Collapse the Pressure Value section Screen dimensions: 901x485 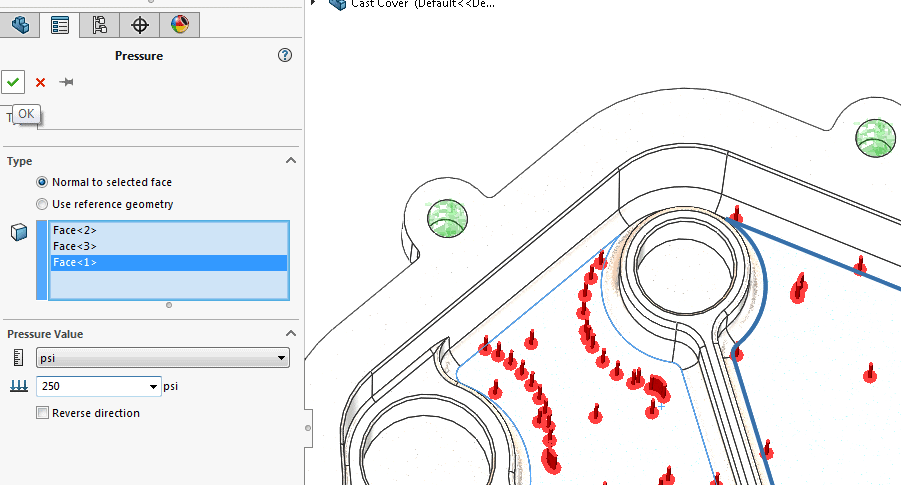pos(291,334)
